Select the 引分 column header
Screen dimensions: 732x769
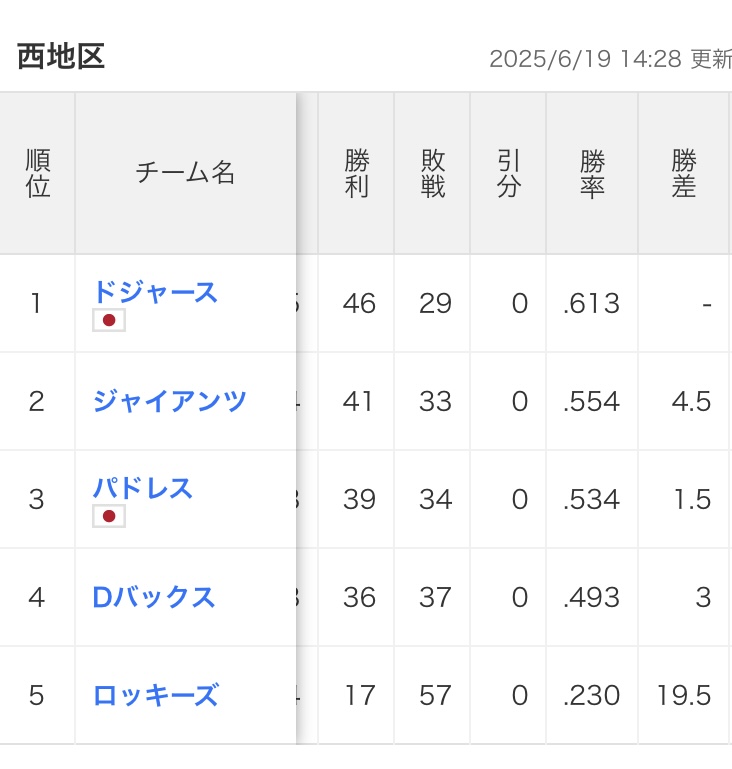click(508, 173)
